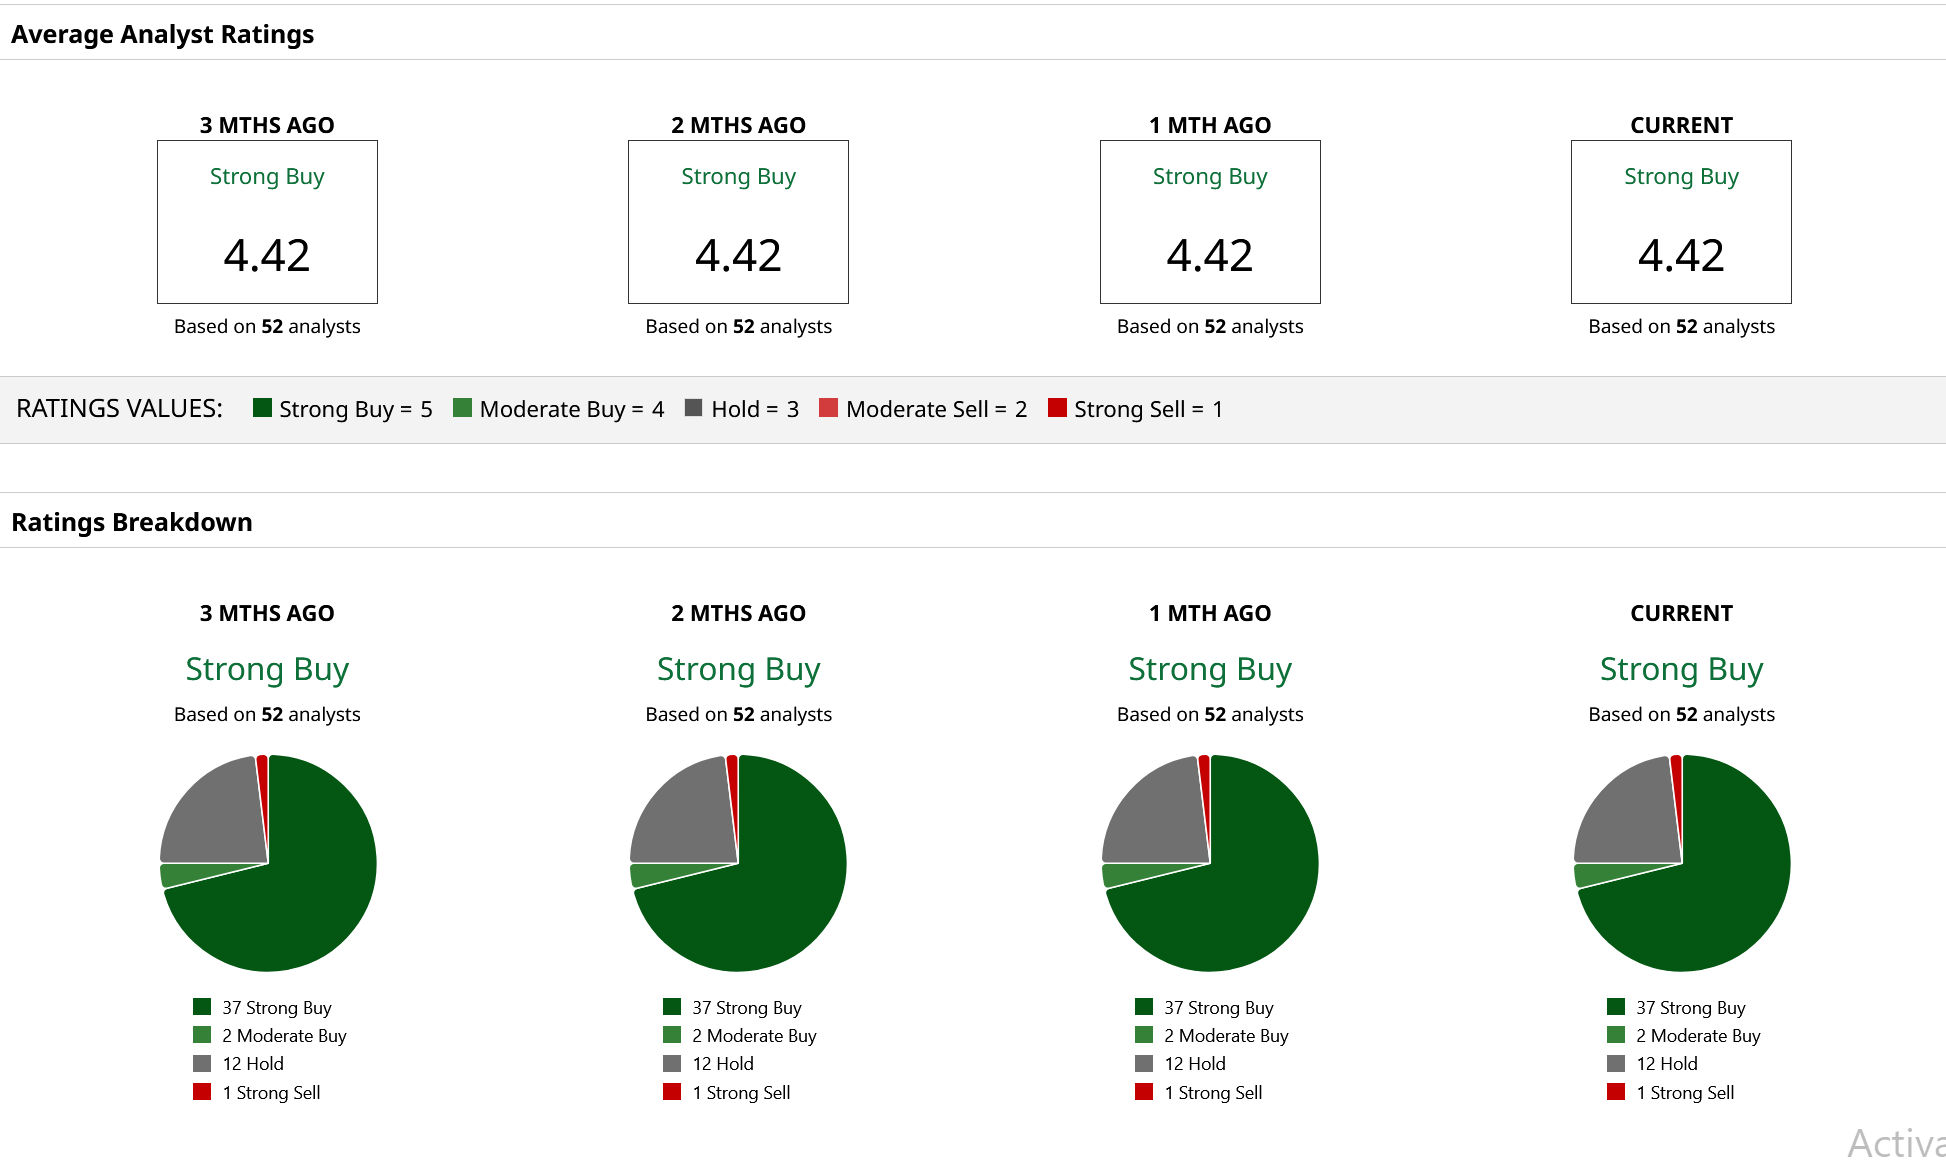Click the 3 MTHS AGO pie chart
The image size is (1946, 1161).
268,863
